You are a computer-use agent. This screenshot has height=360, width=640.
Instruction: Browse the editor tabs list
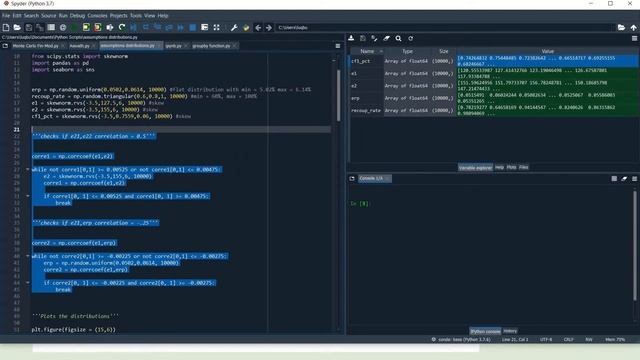click(5, 46)
